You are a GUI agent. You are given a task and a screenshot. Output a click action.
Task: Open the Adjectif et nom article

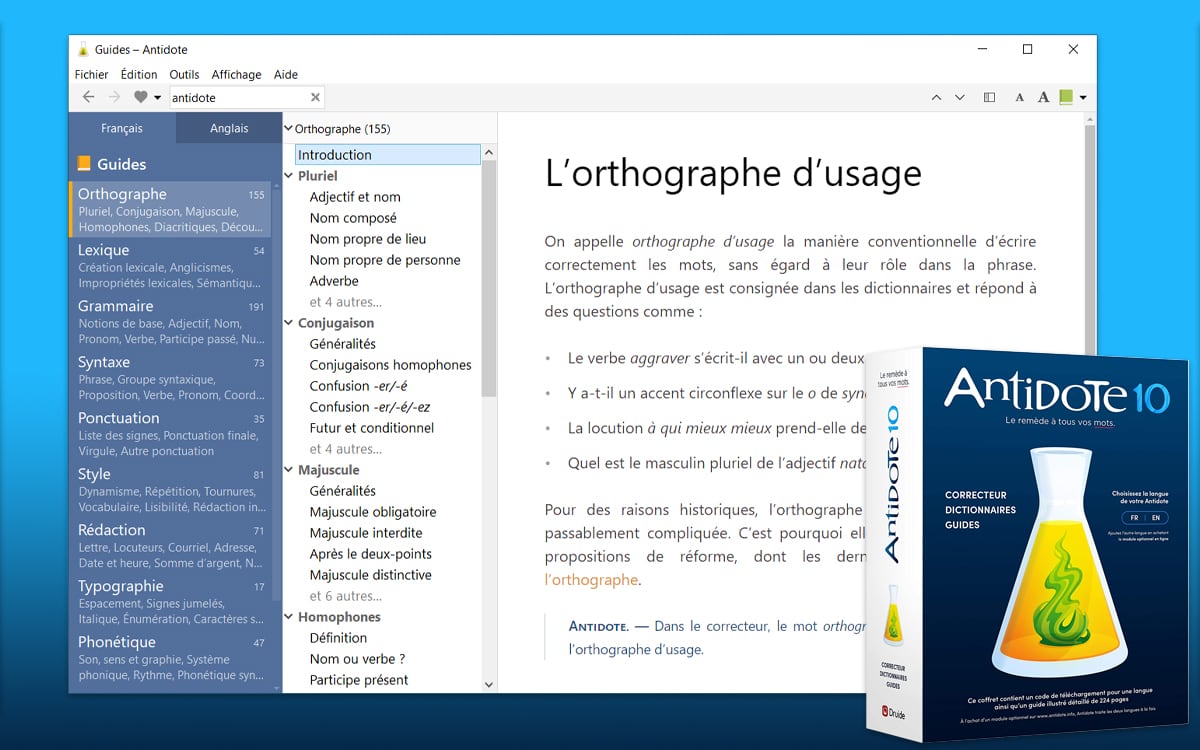point(355,197)
